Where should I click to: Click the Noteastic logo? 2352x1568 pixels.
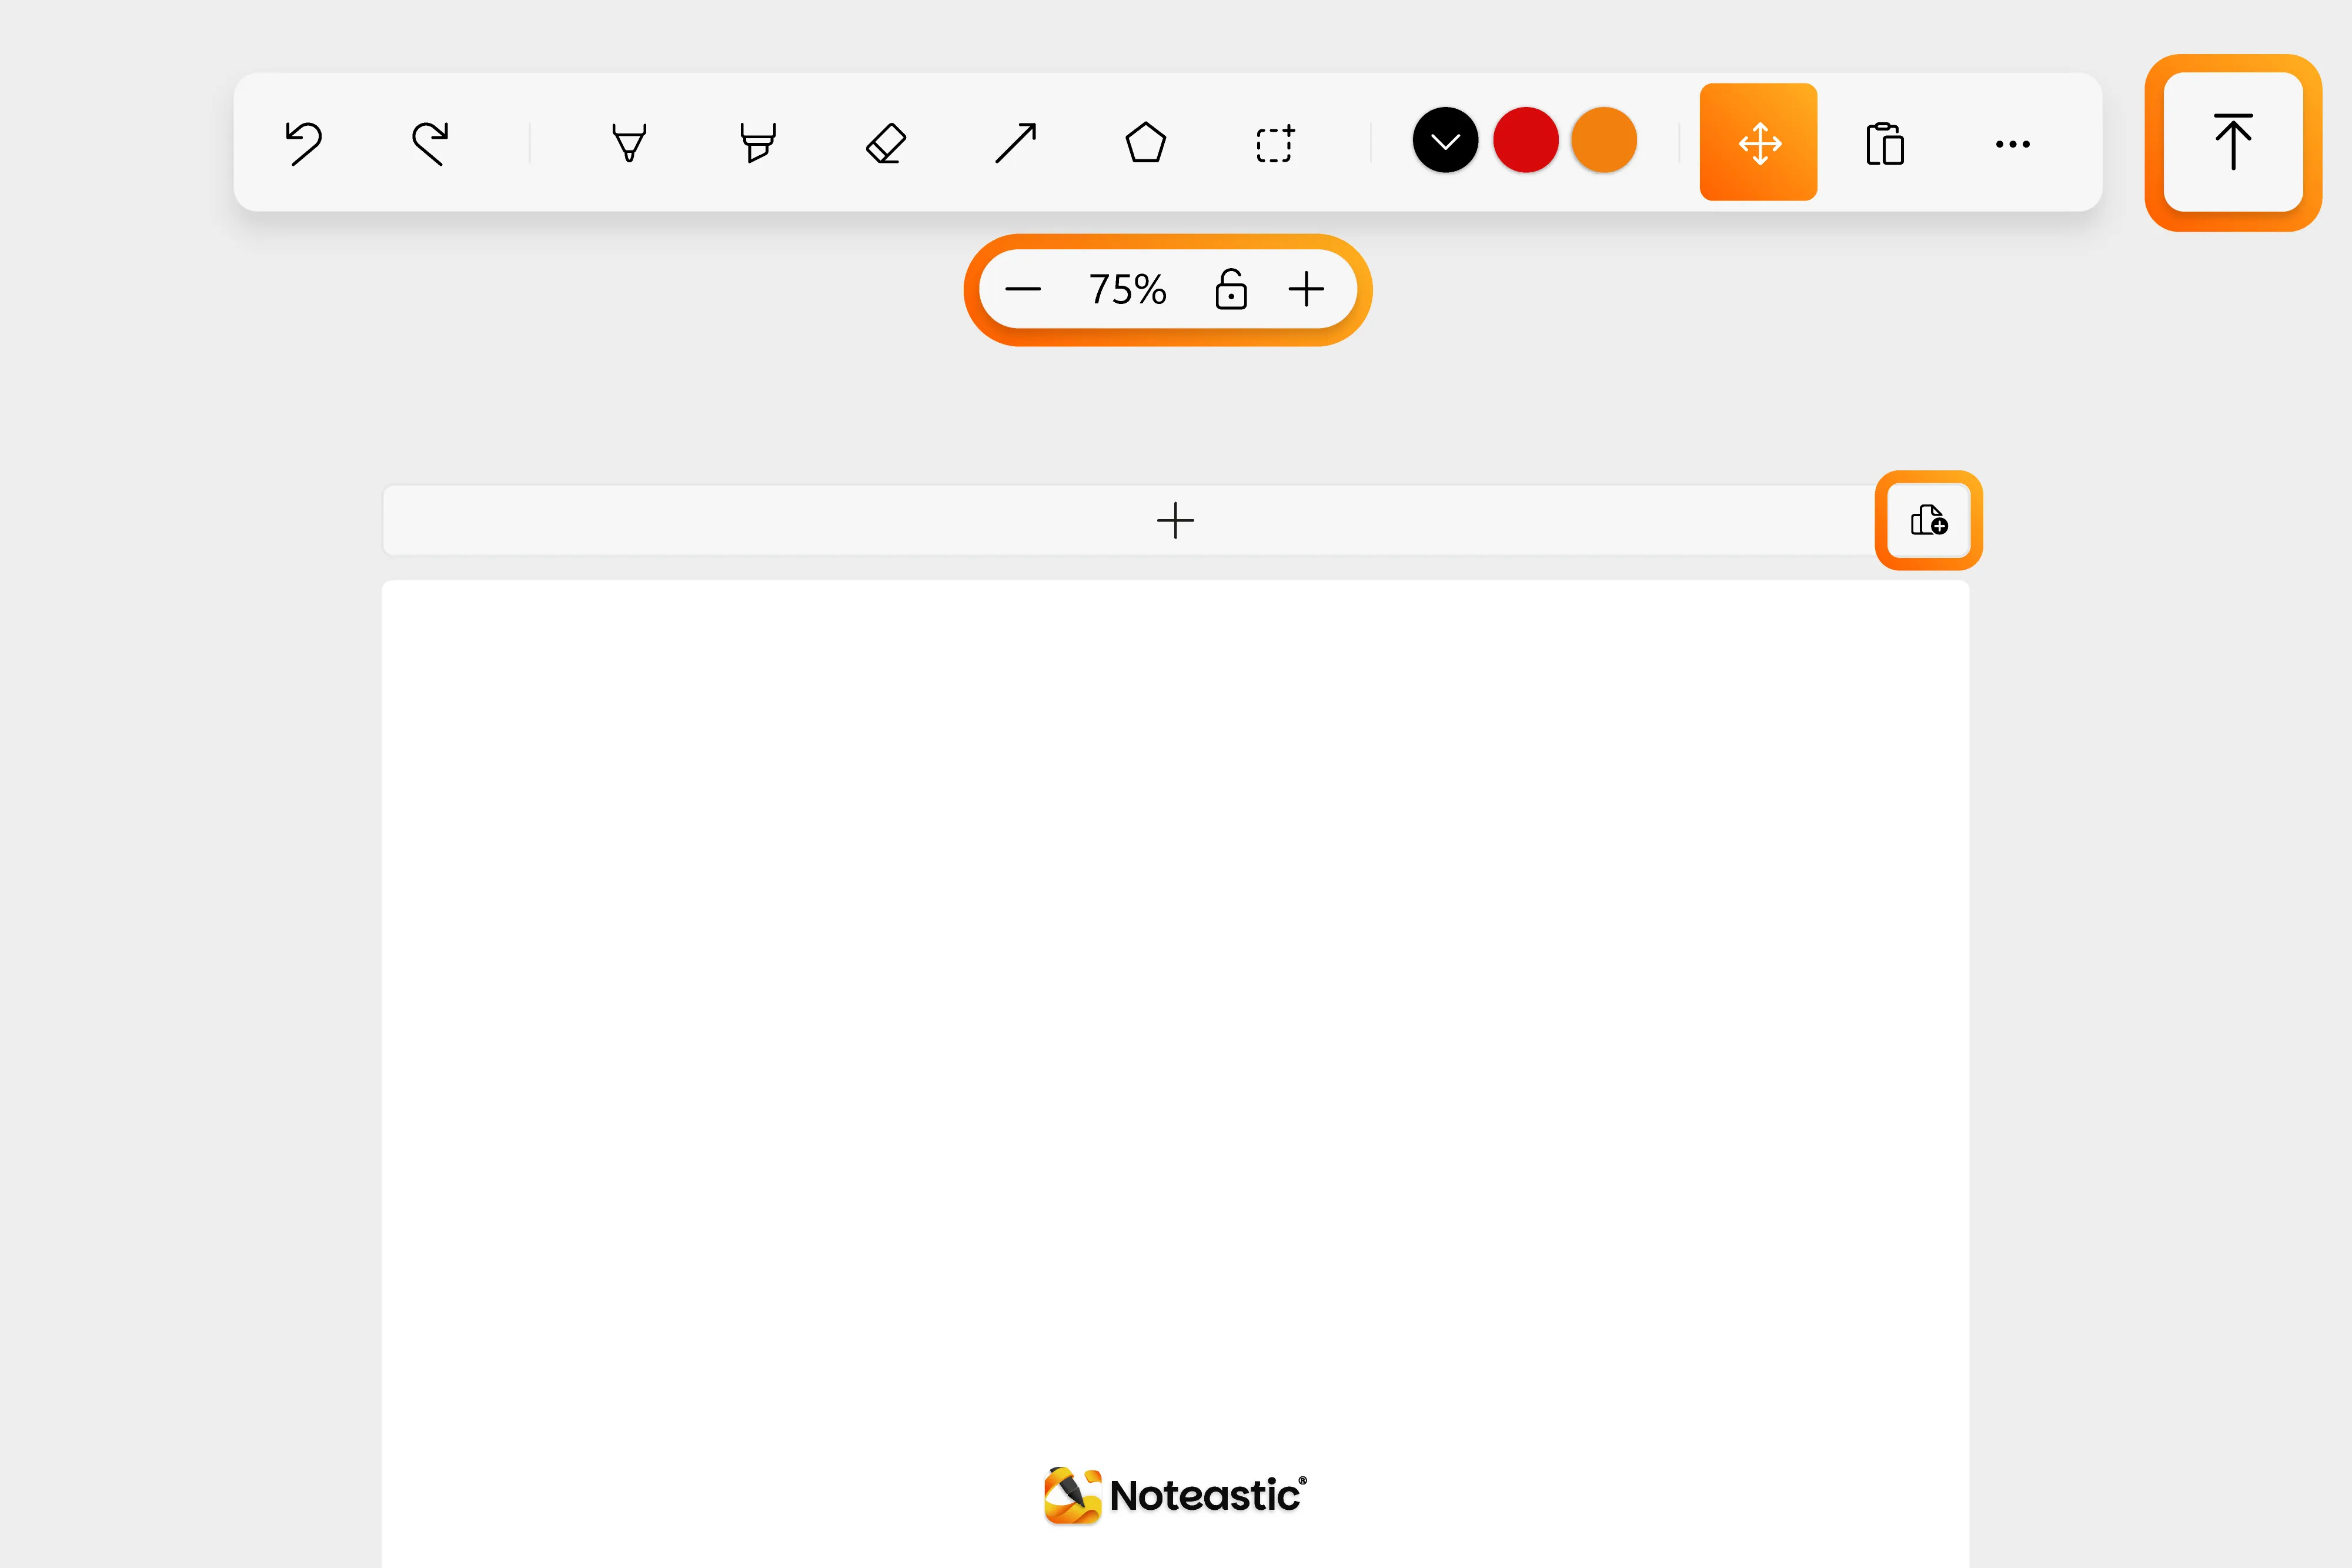(1174, 1494)
